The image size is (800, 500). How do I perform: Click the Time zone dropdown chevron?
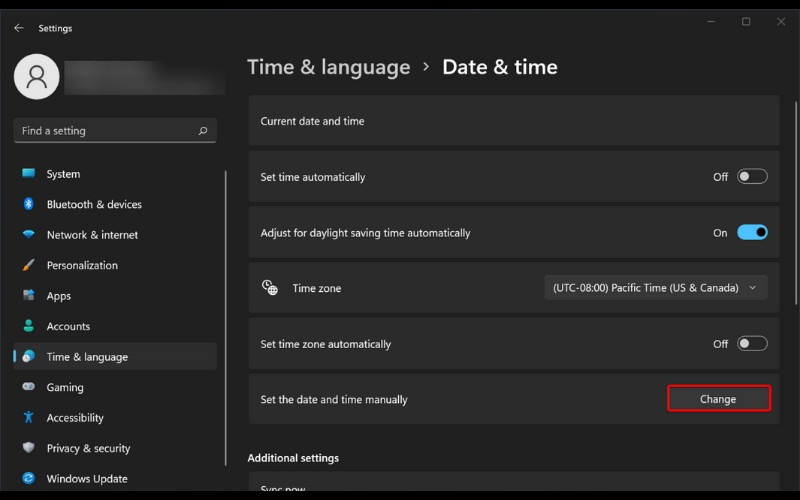(x=753, y=288)
